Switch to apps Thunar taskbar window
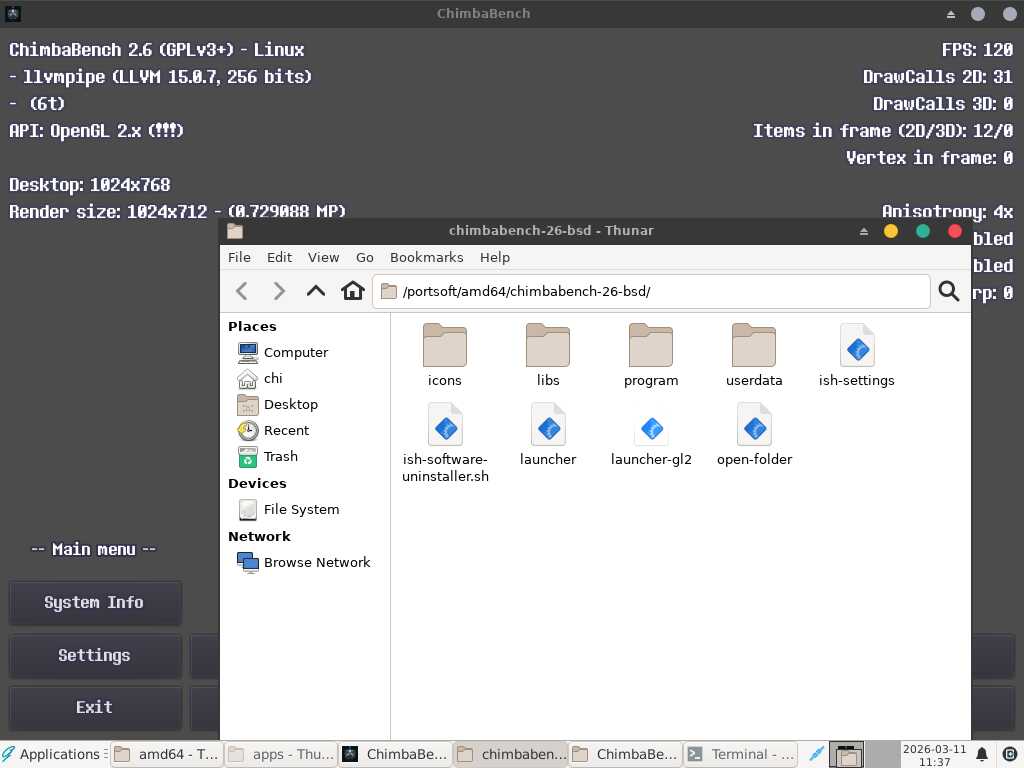The width and height of the screenshot is (1024, 768). click(281, 754)
